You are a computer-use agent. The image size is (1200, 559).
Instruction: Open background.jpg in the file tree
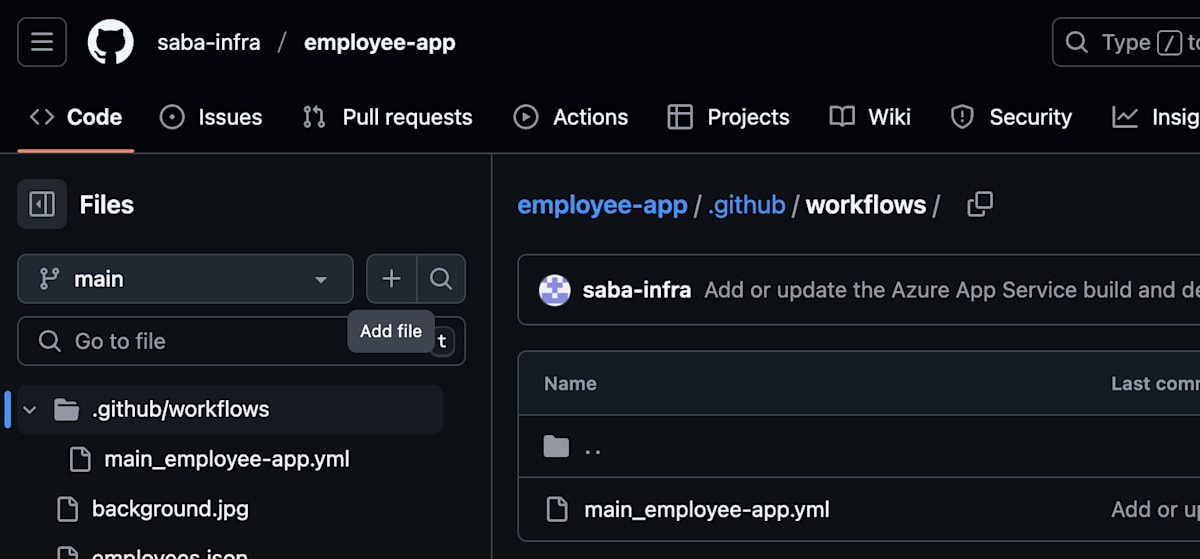pos(170,508)
